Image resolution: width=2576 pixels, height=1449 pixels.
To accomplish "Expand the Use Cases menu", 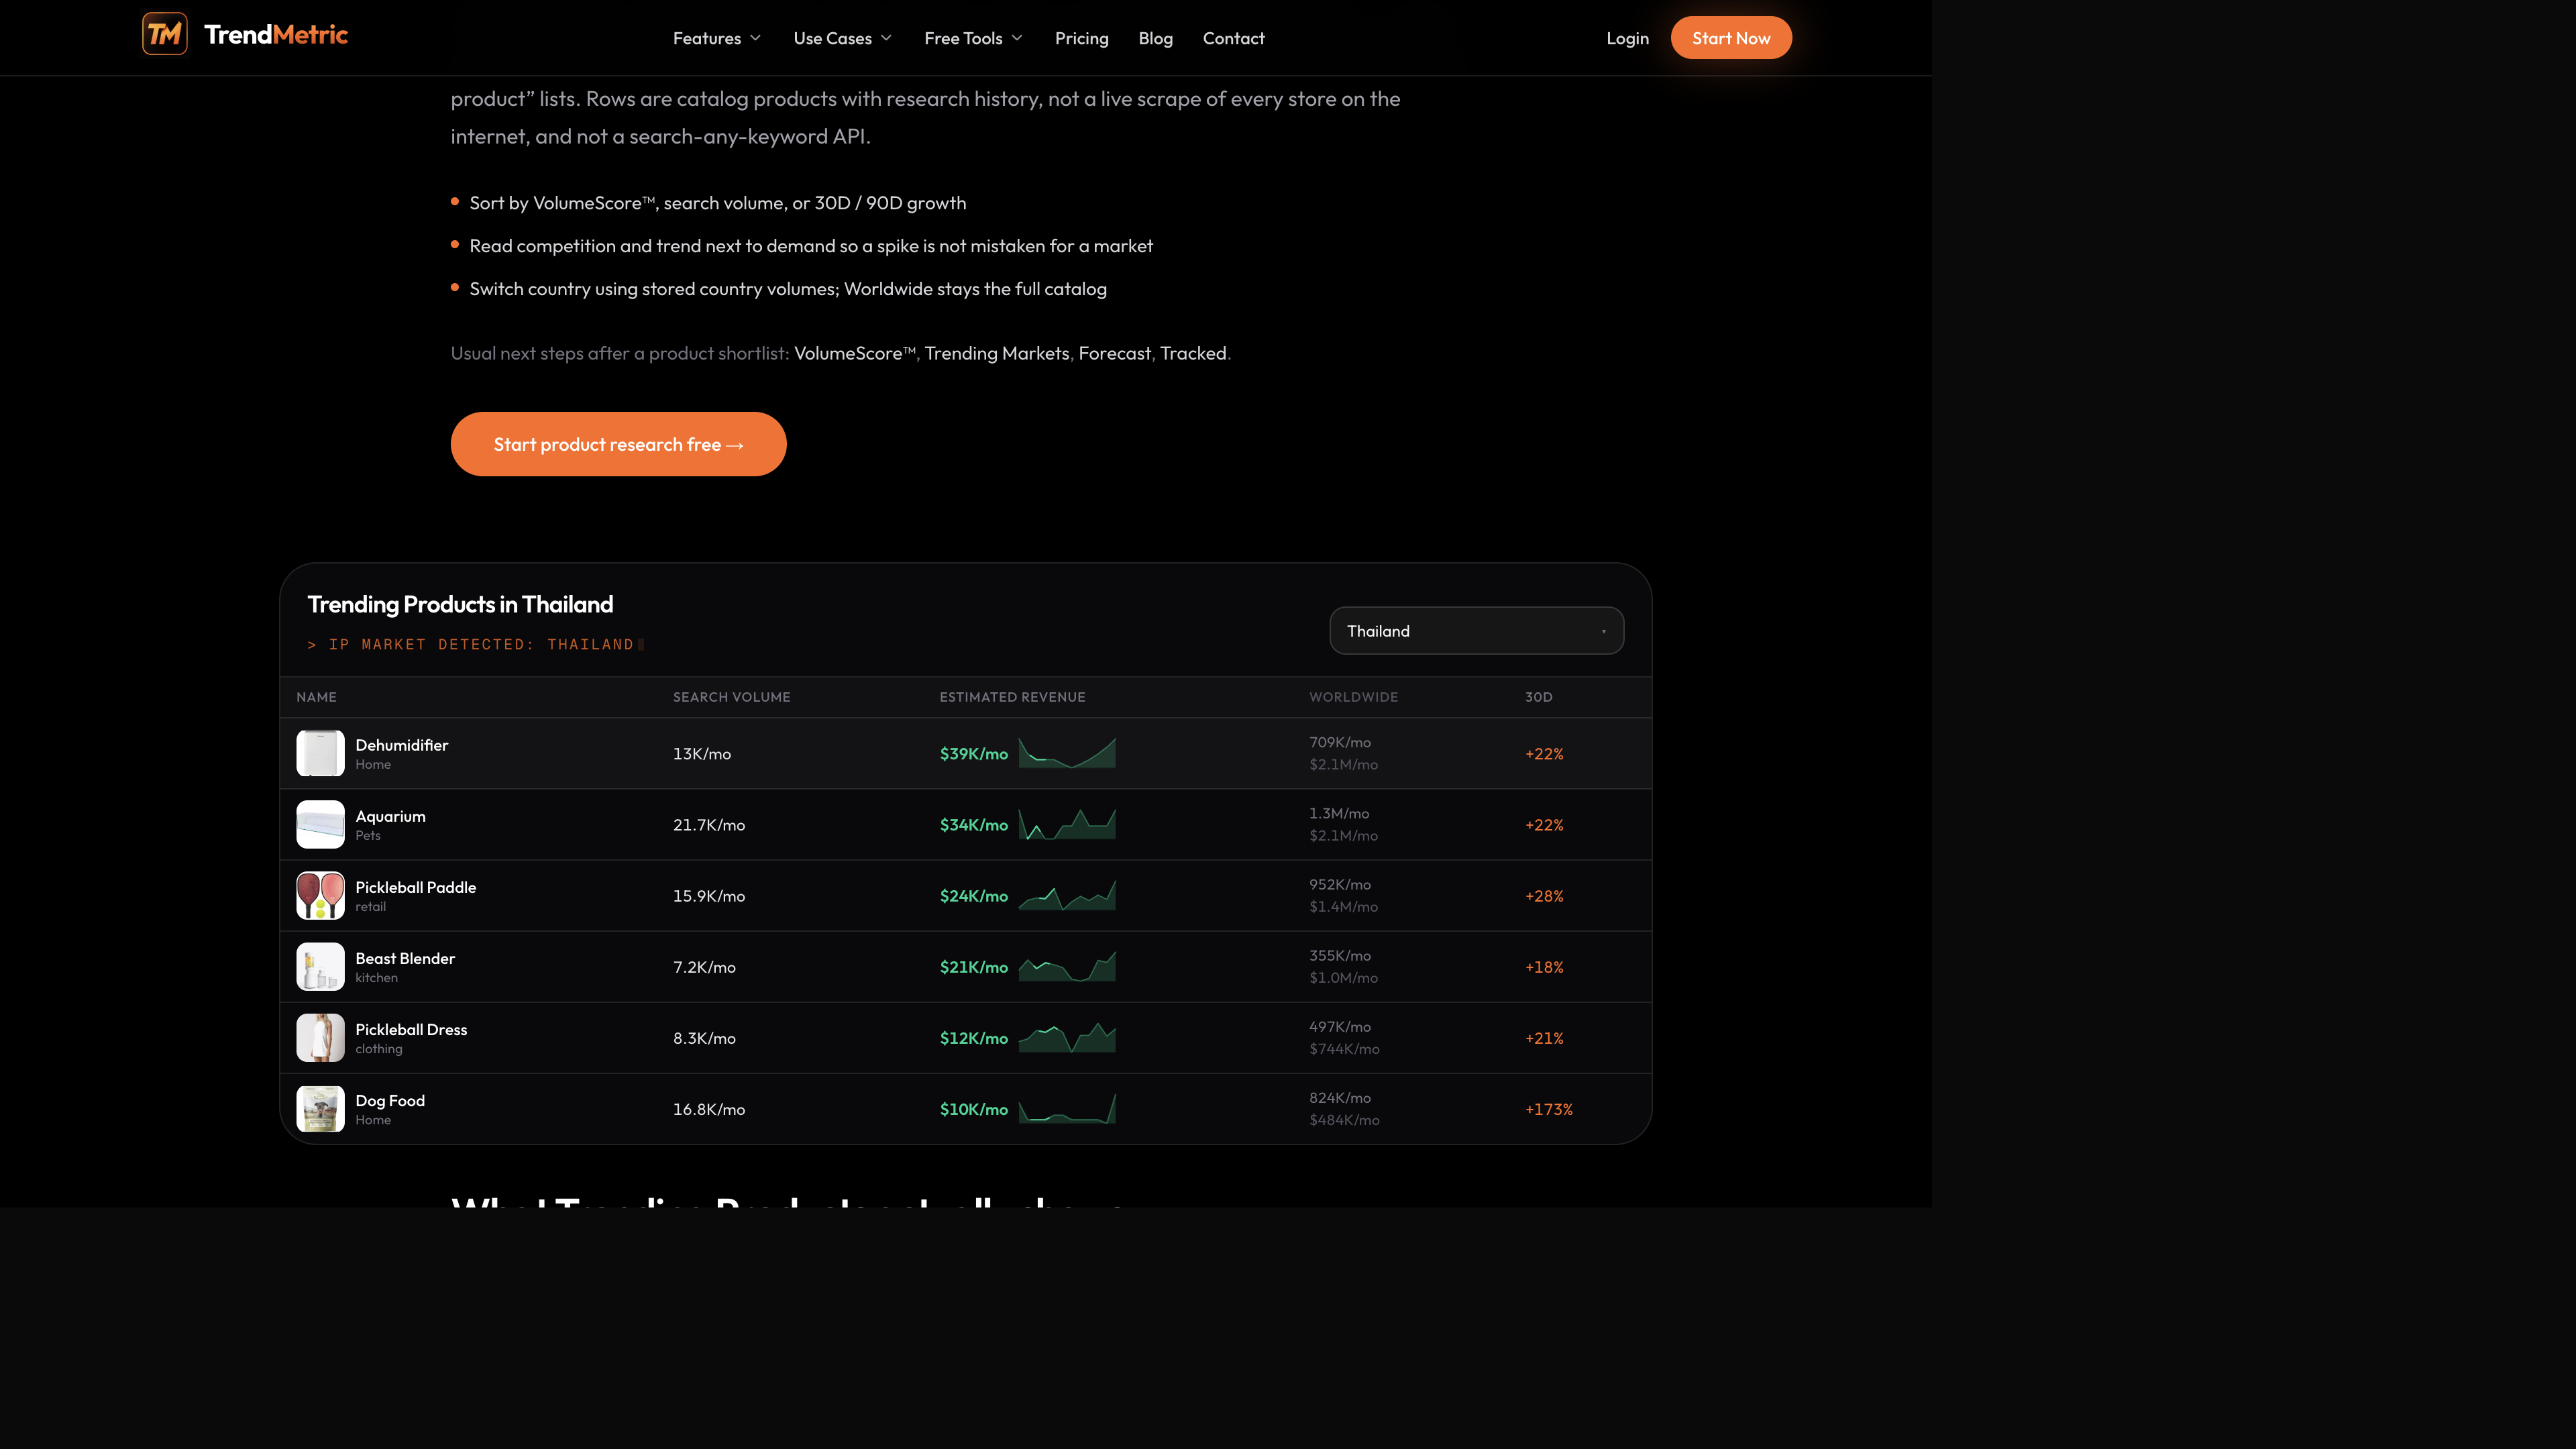I will [x=842, y=38].
